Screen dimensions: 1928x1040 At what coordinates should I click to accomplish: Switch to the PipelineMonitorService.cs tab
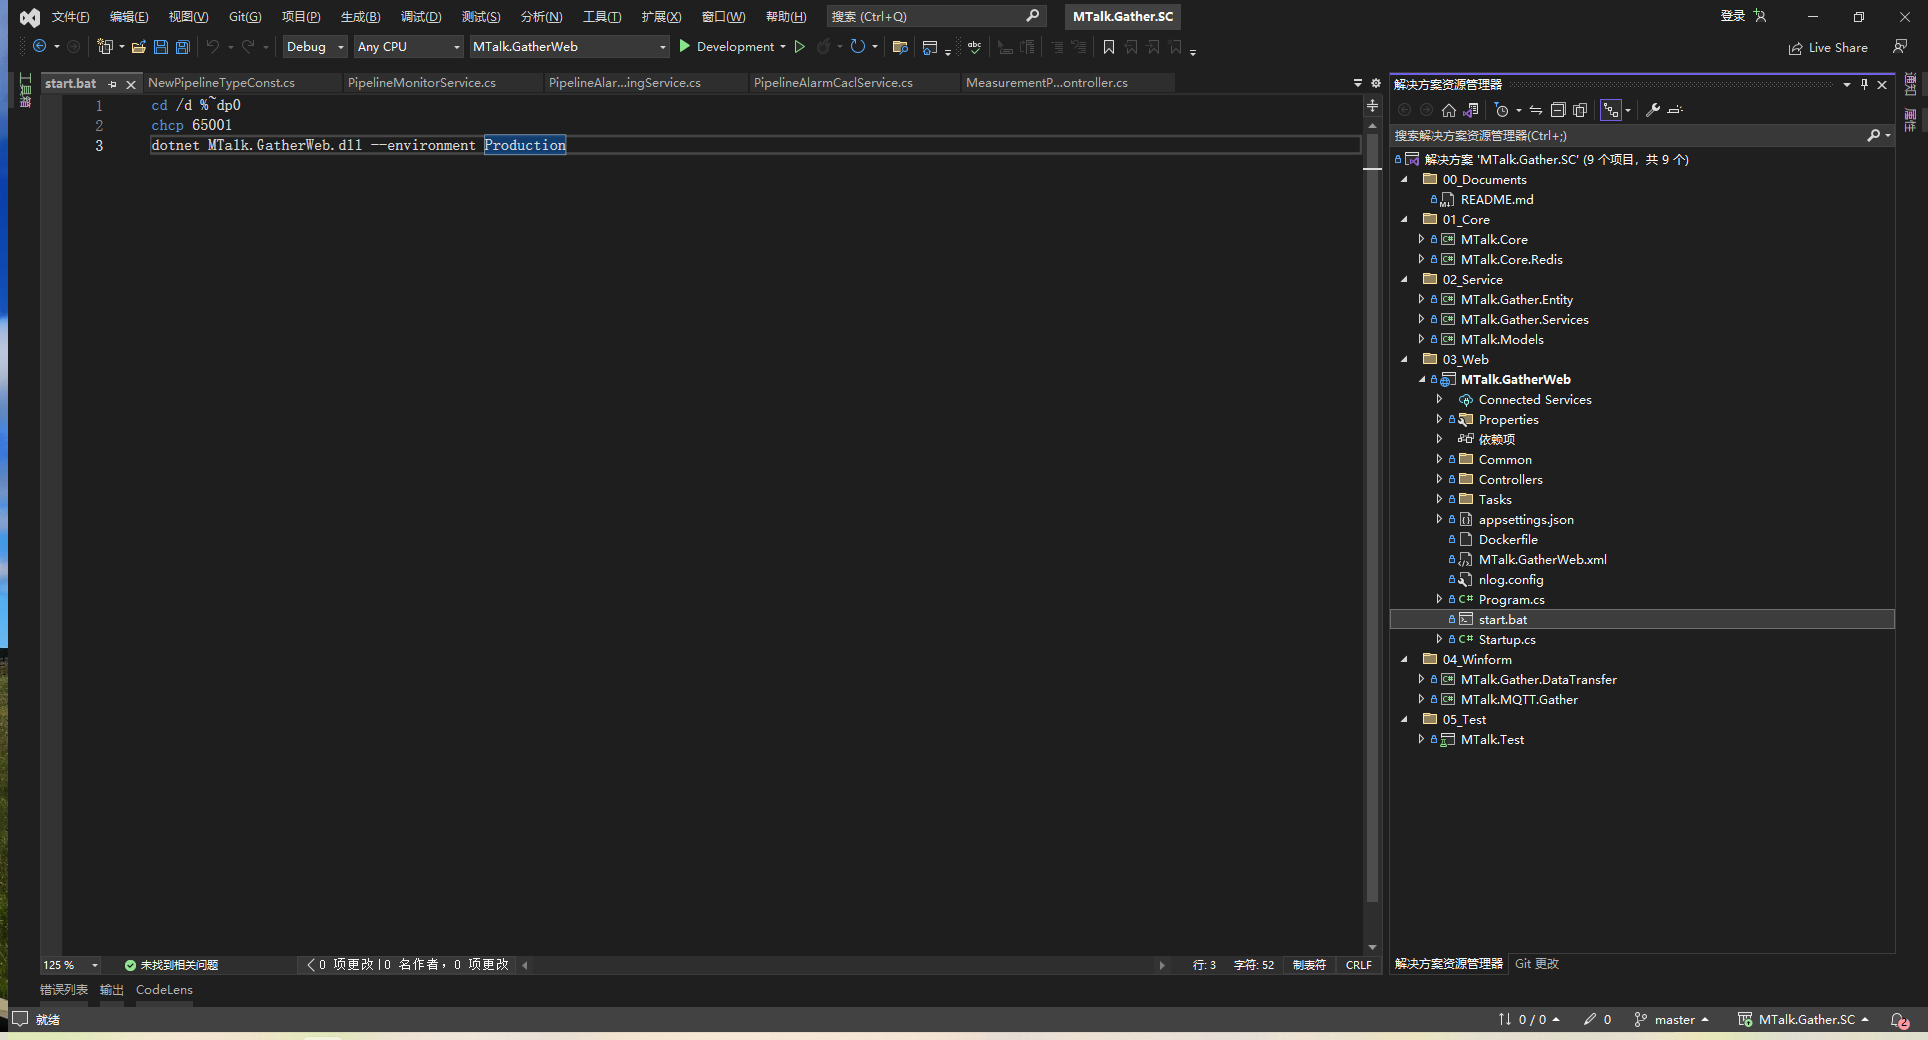[x=423, y=83]
